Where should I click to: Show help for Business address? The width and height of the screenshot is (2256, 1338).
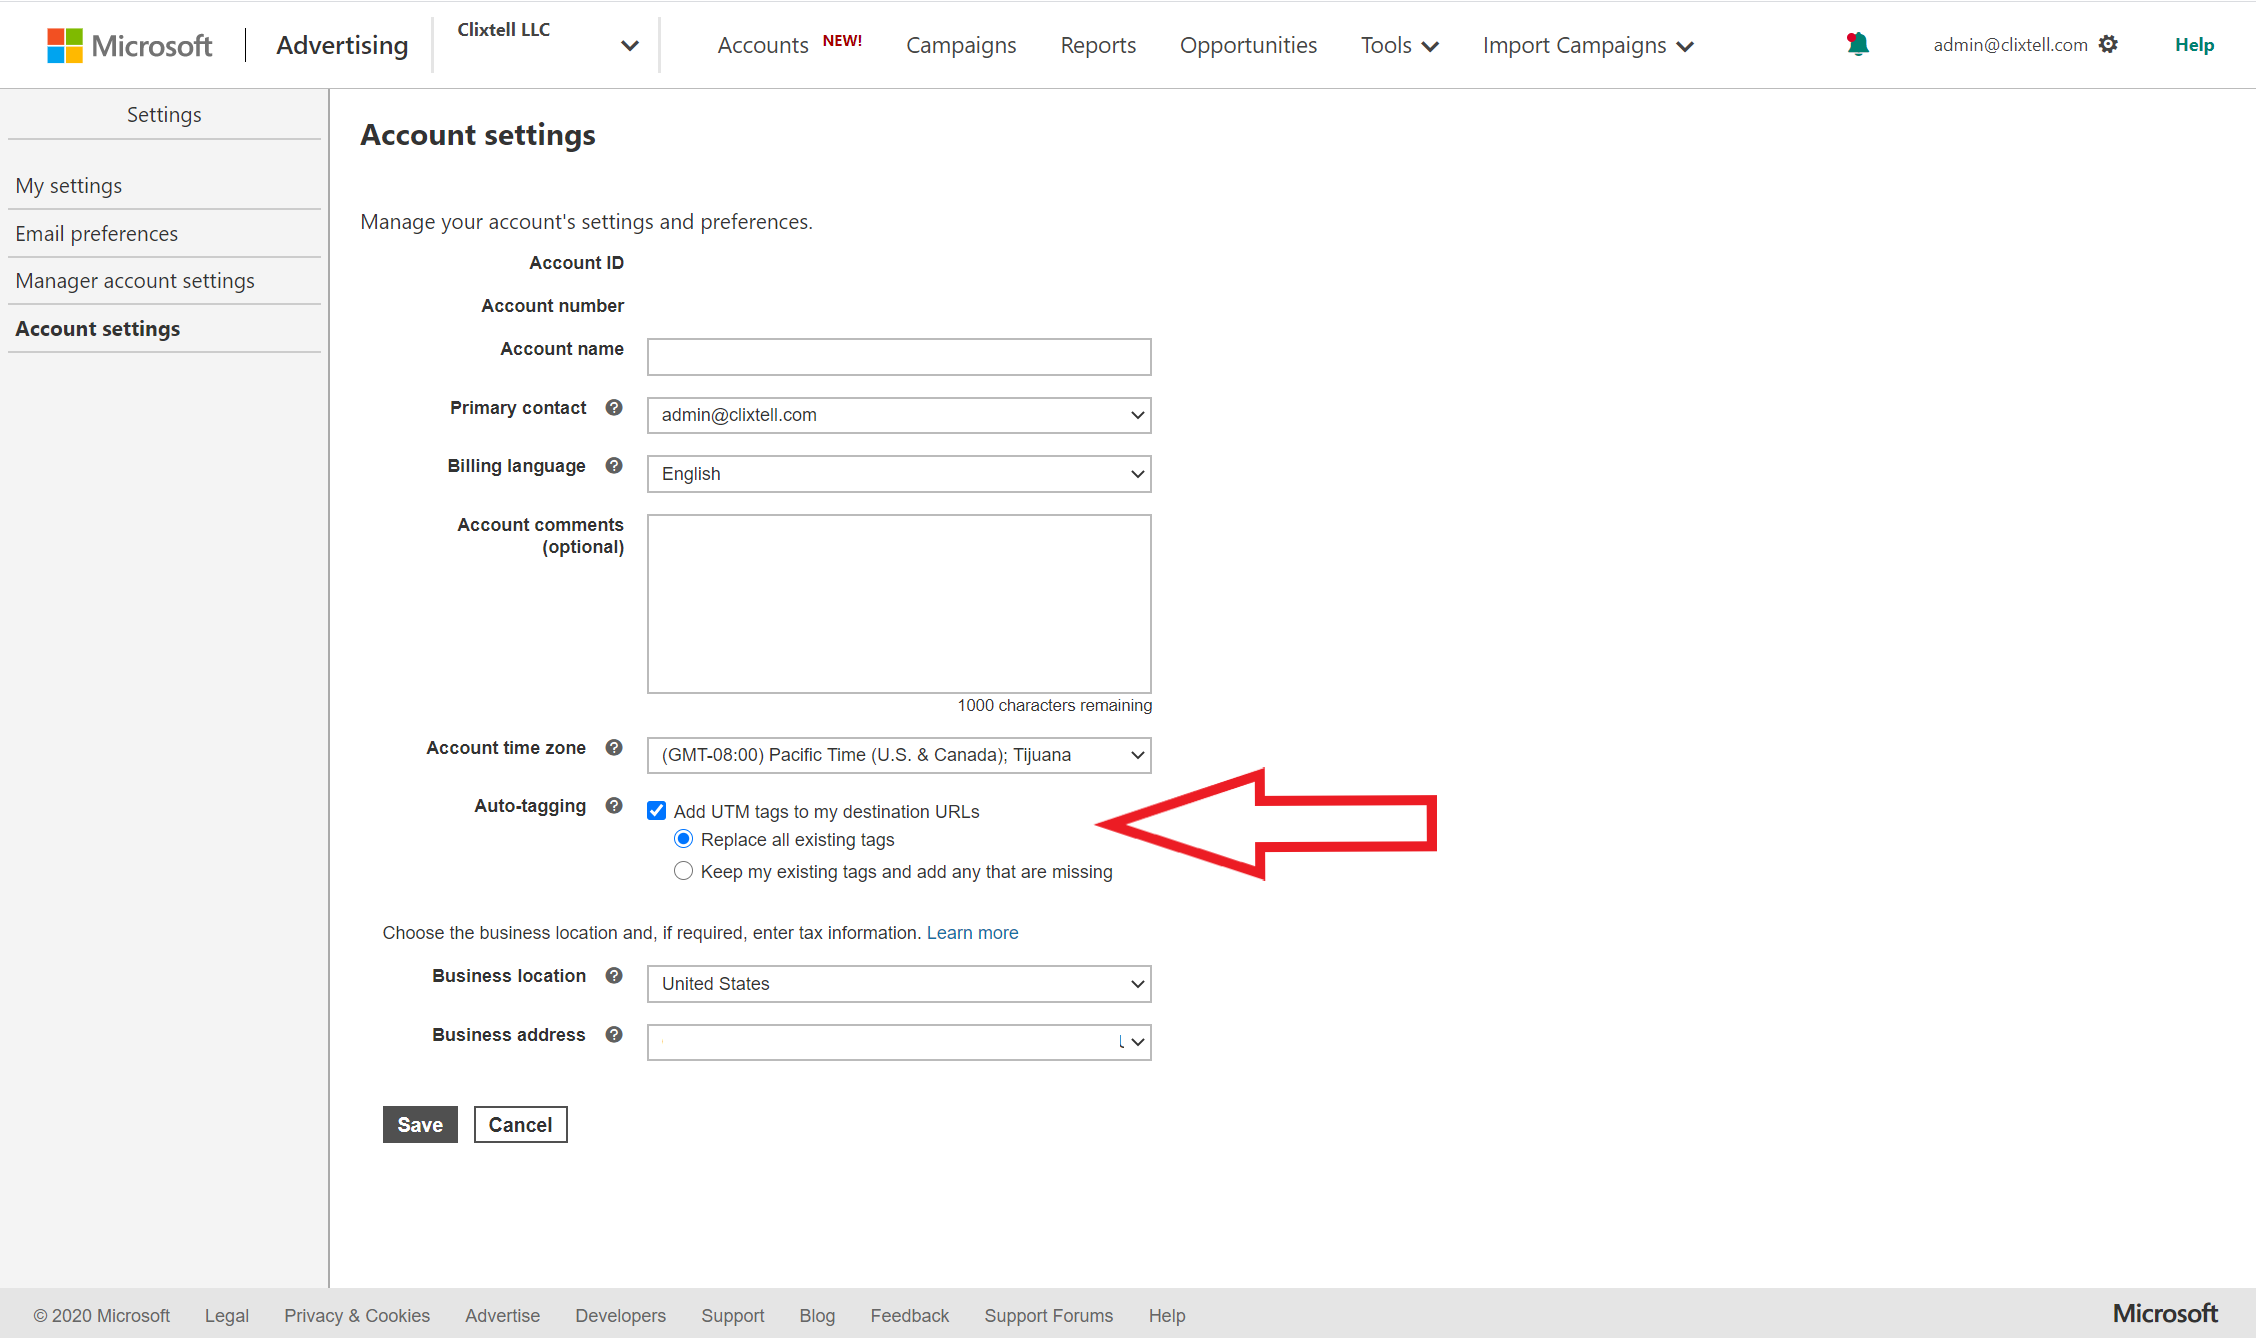pyautogui.click(x=614, y=1034)
